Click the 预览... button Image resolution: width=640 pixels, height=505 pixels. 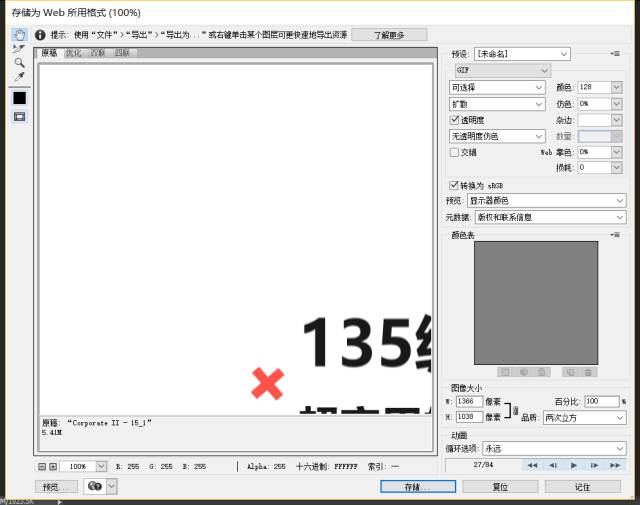(56, 487)
